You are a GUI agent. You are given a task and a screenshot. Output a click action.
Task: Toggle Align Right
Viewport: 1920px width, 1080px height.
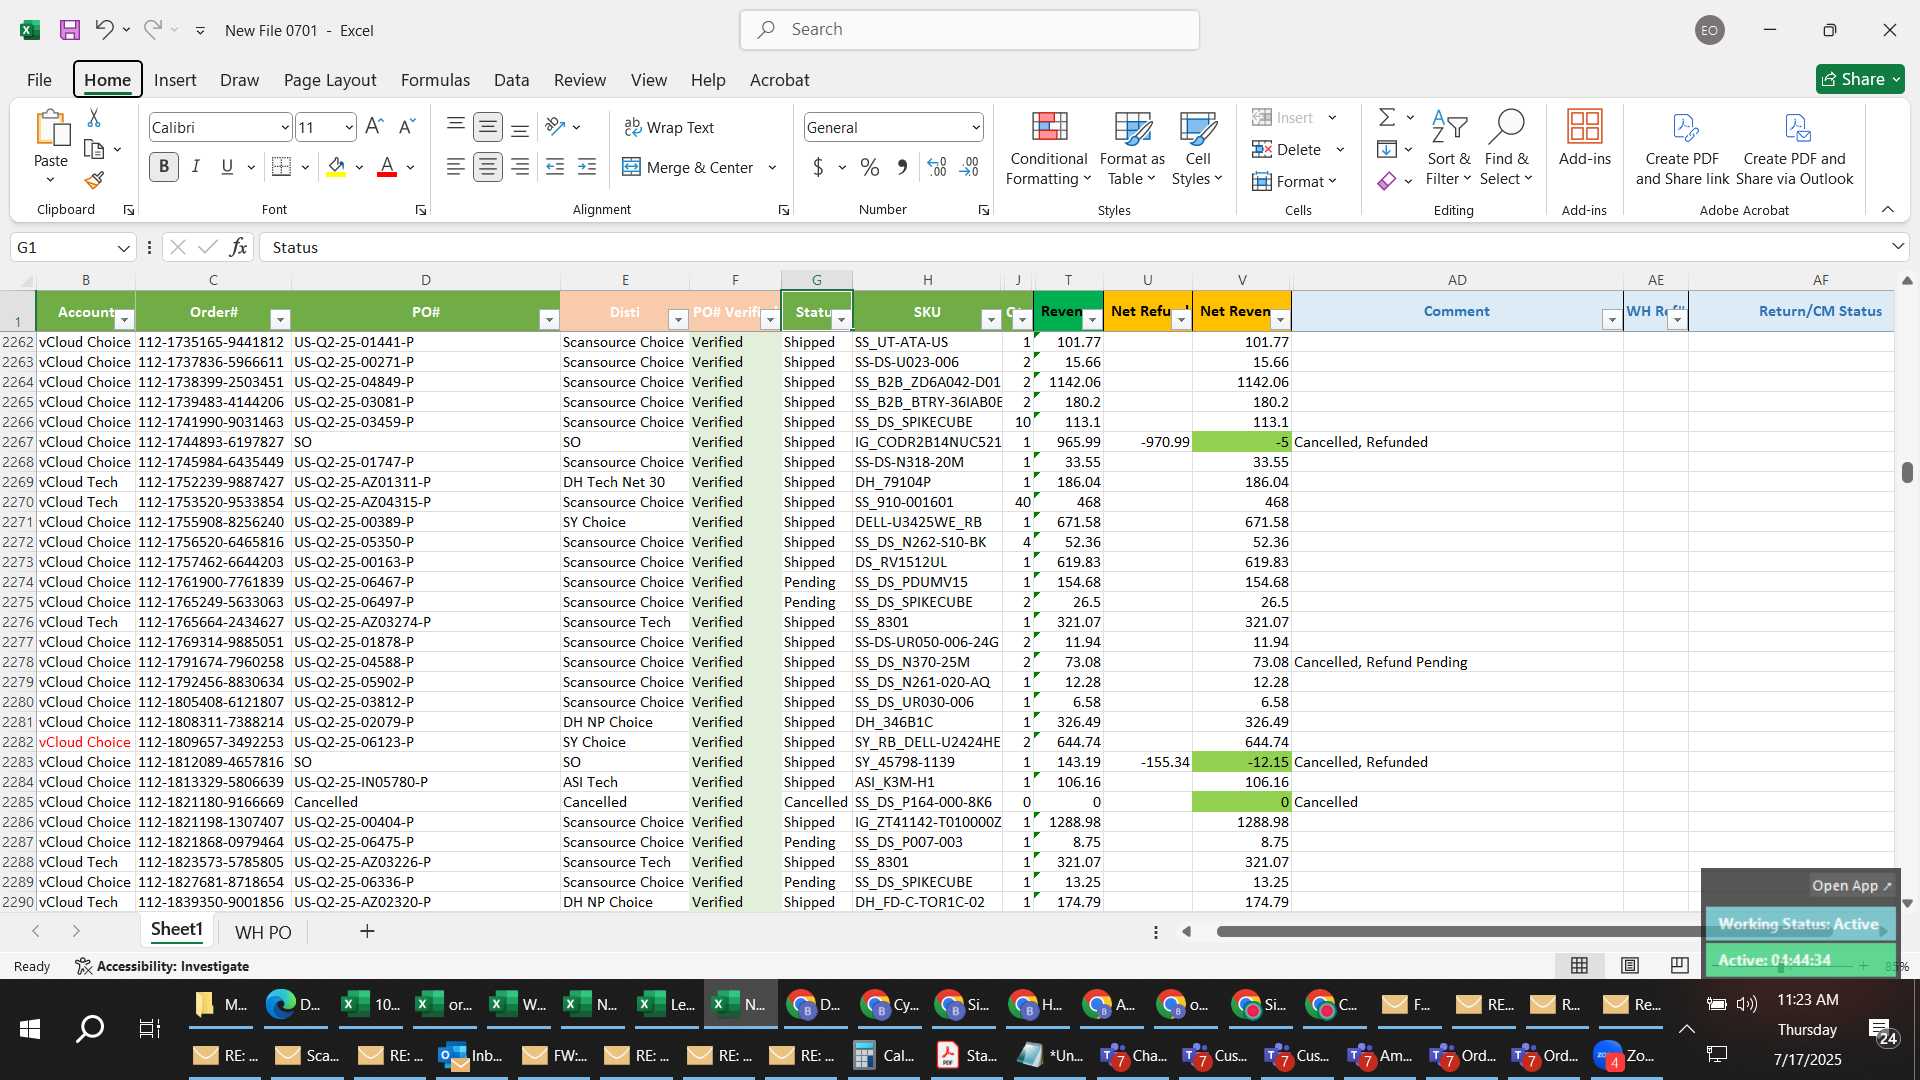(x=520, y=167)
